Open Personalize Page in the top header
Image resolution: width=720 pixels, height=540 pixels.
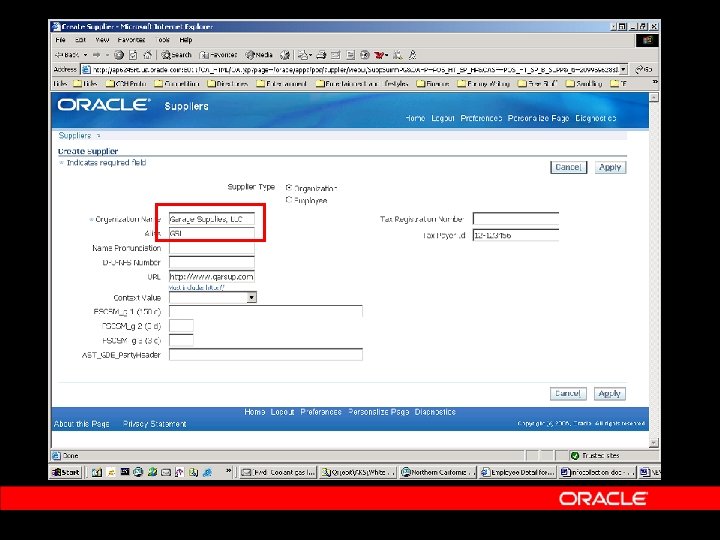[x=538, y=118]
